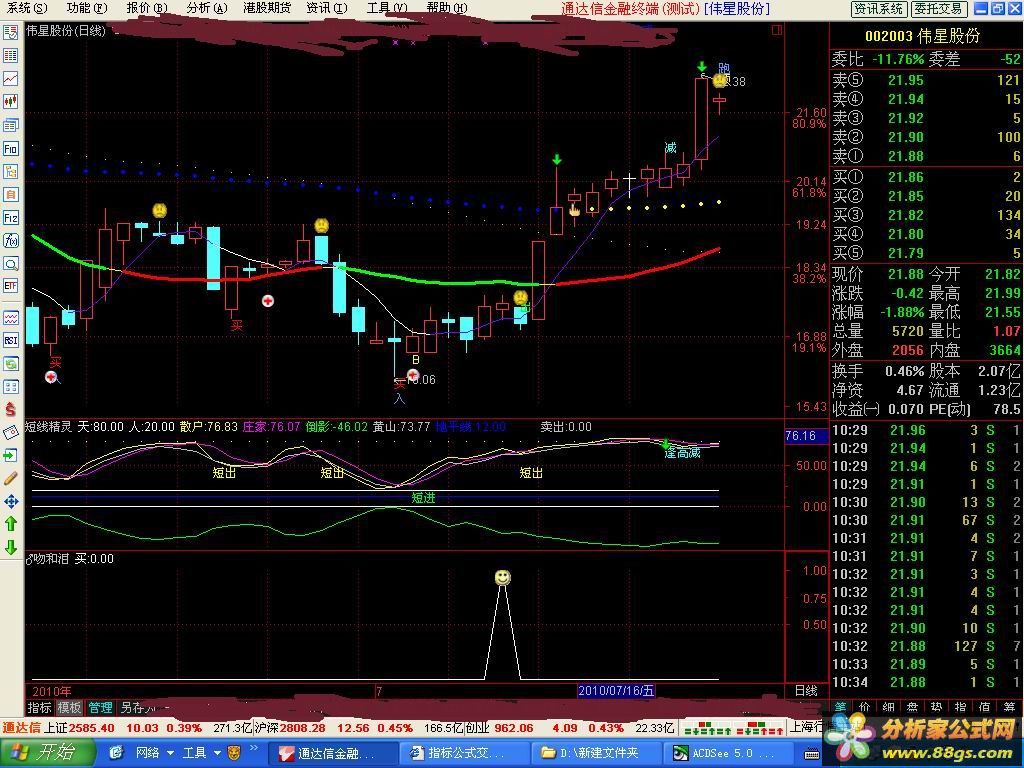Click the 伟星股份(日线) chart title
Viewport: 1024px width, 768px height.
click(x=66, y=30)
